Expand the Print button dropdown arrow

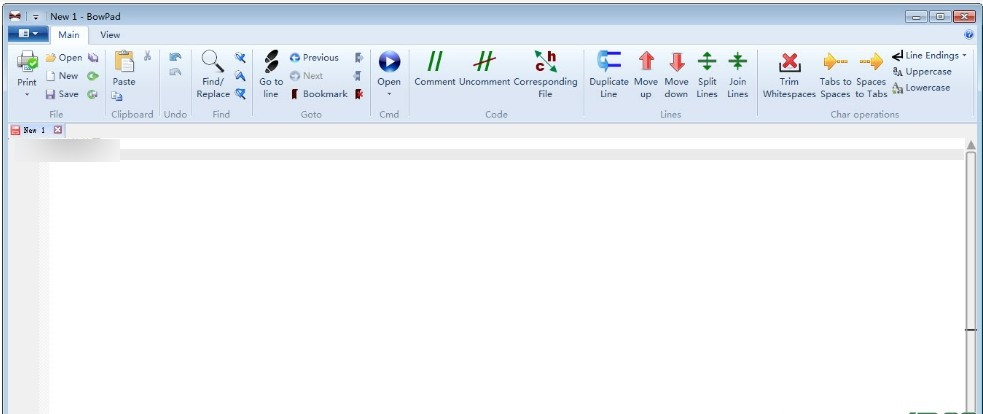(27, 95)
